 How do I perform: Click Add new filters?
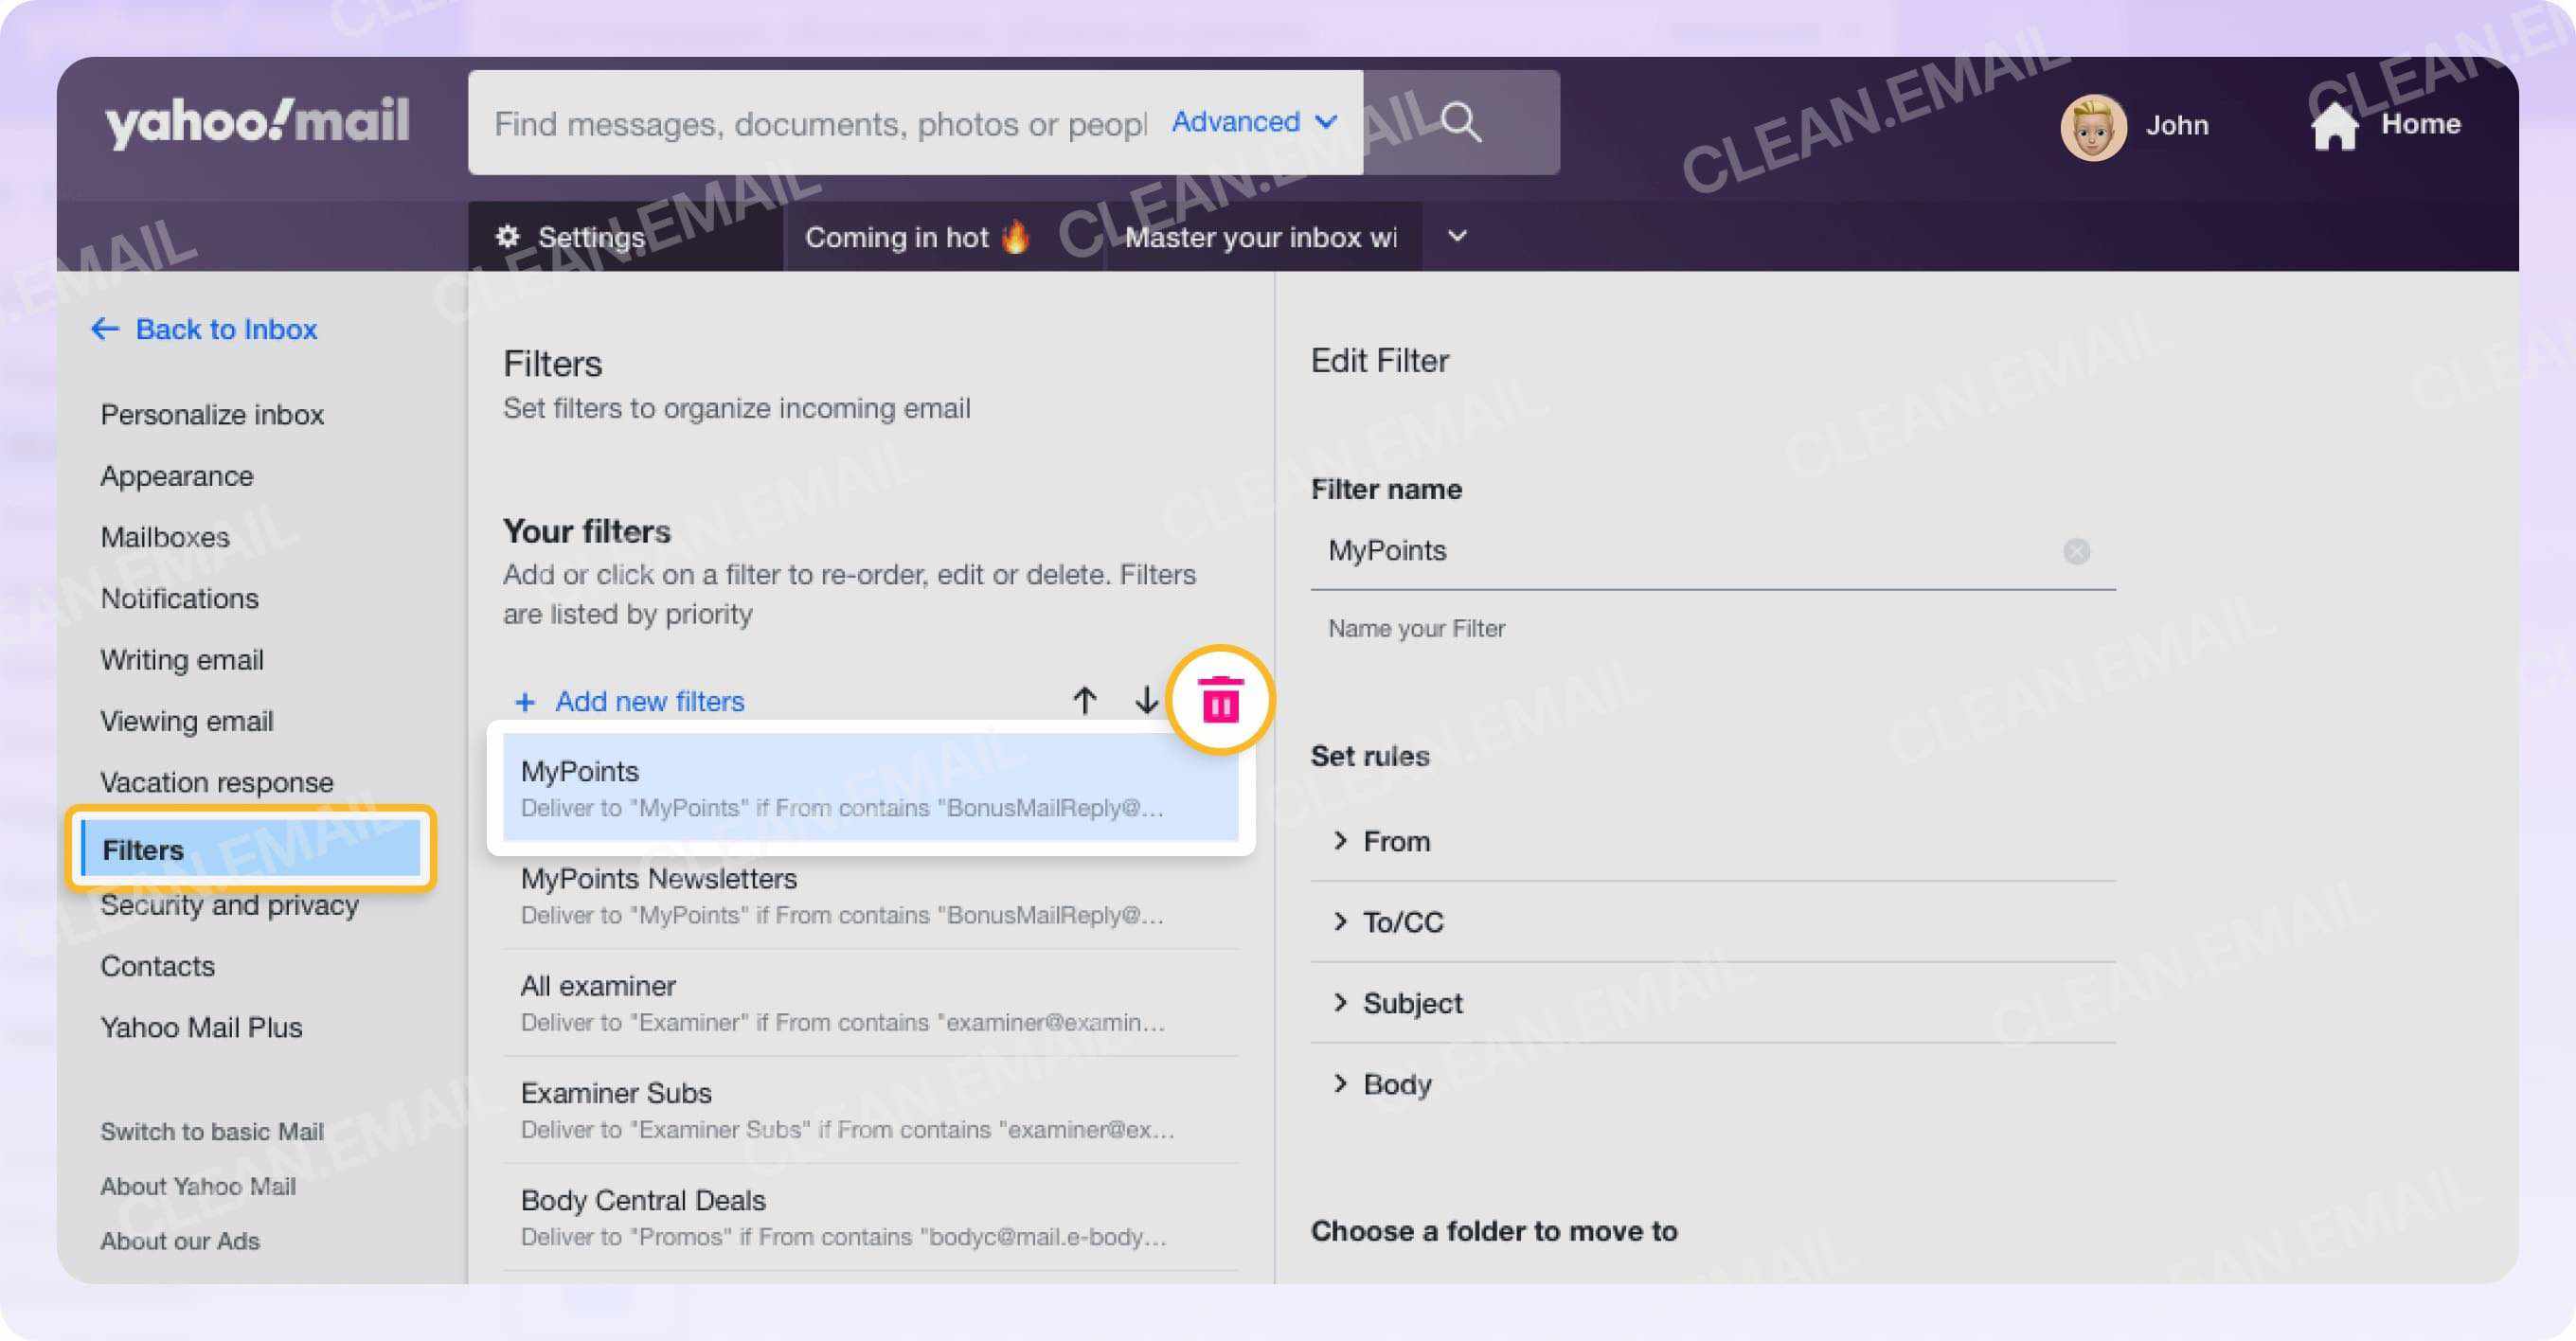tap(633, 701)
